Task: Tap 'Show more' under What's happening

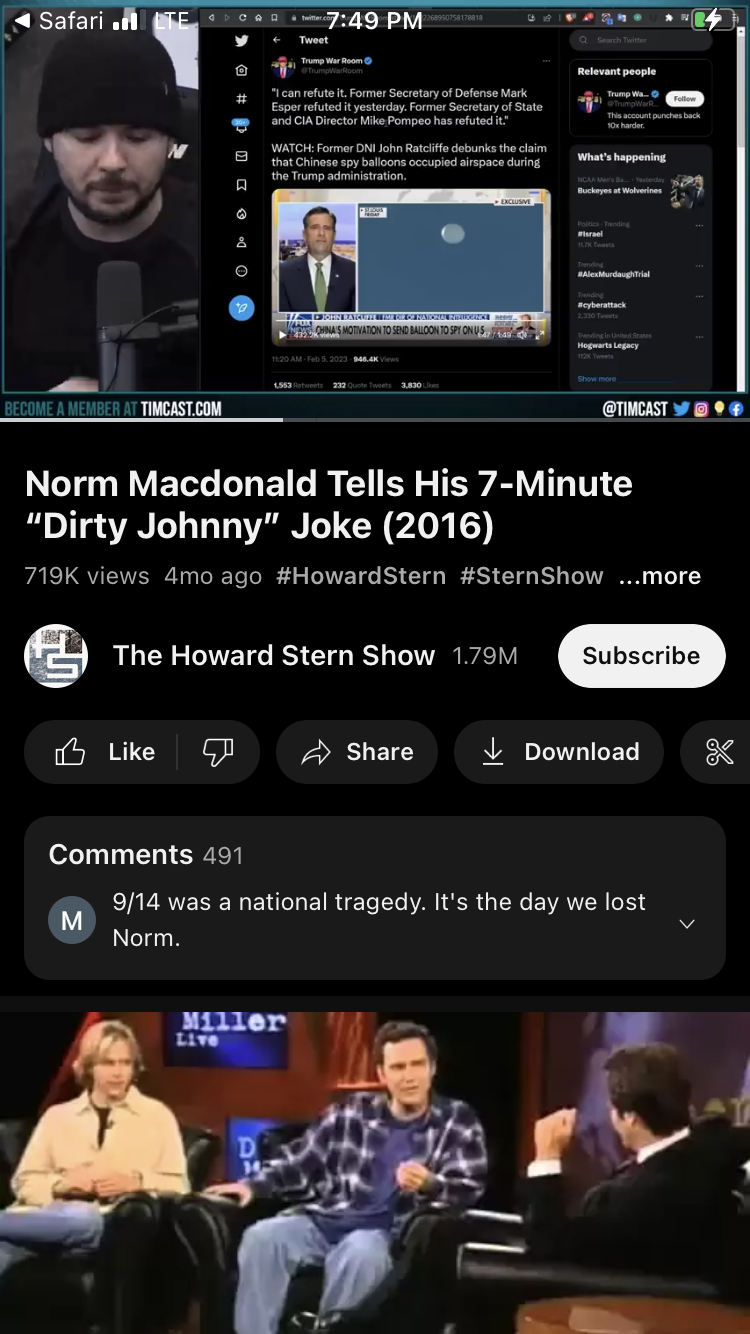Action: (x=597, y=379)
